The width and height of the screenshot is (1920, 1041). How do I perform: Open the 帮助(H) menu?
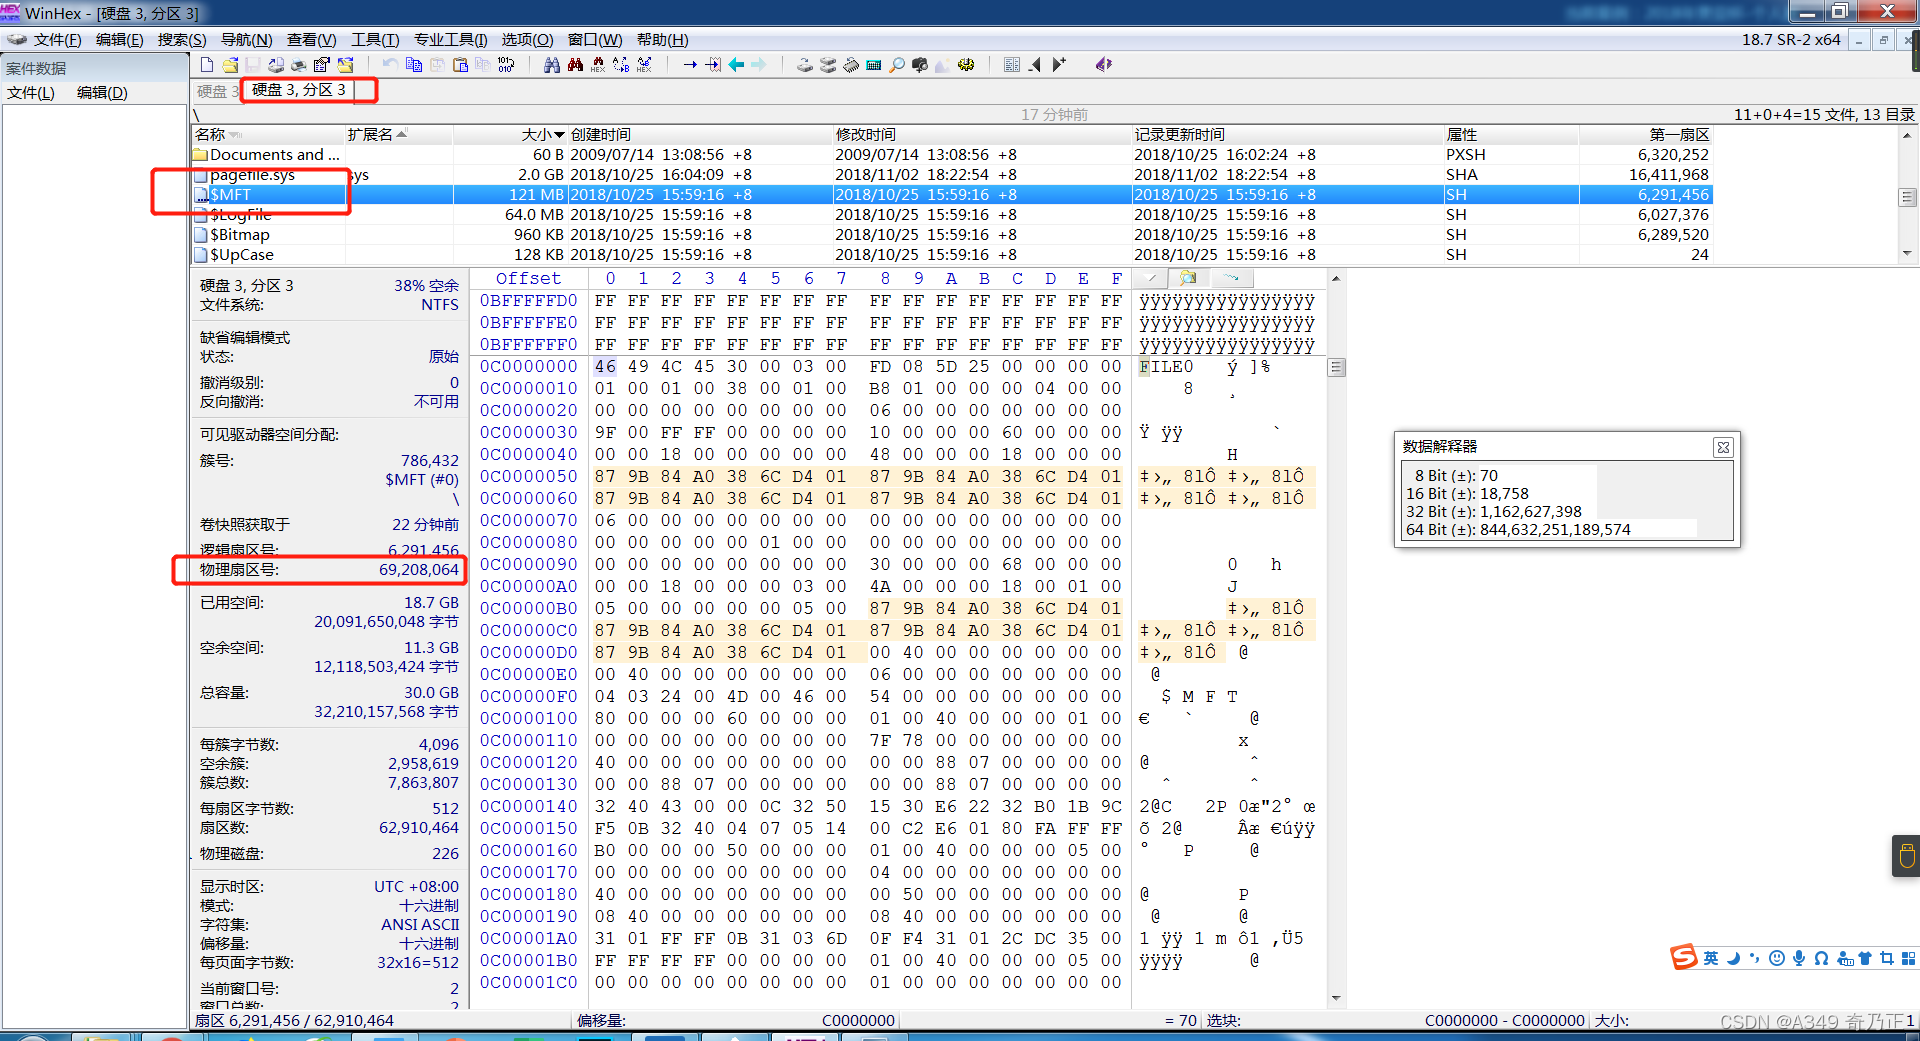tap(663, 40)
